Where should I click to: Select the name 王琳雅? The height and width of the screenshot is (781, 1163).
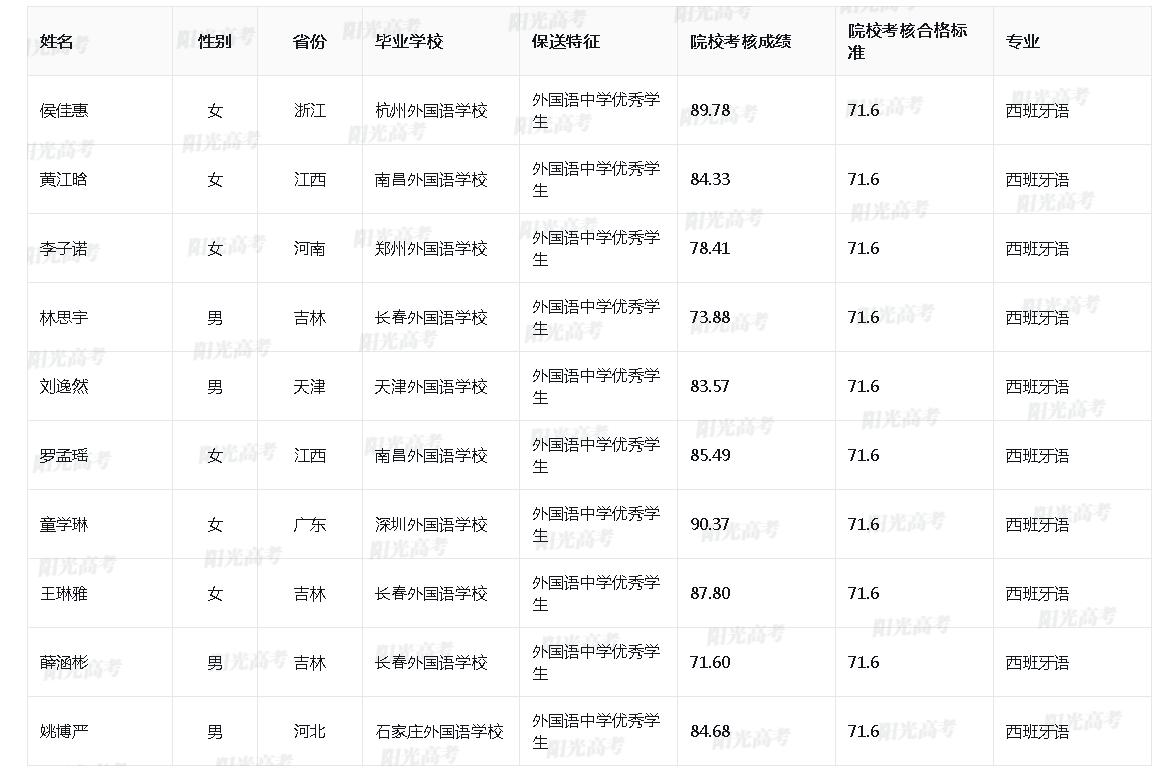coord(64,593)
